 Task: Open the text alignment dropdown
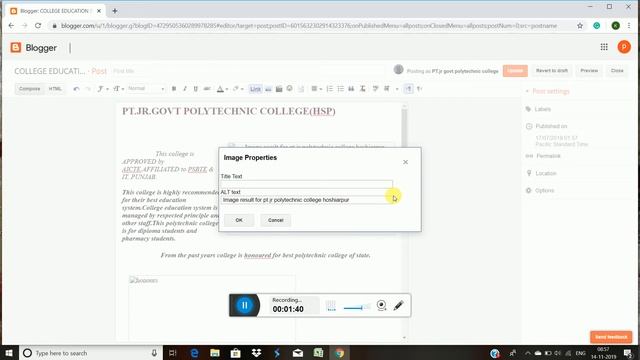pos(316,89)
